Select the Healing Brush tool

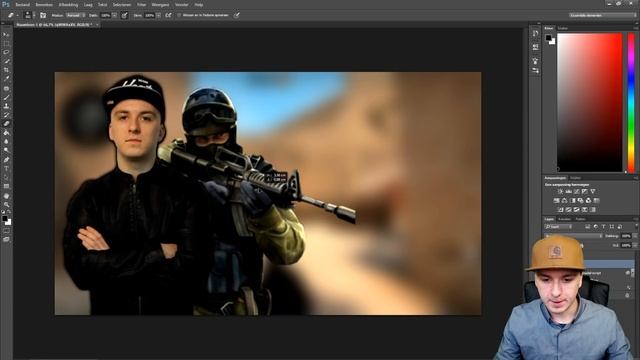point(6,88)
